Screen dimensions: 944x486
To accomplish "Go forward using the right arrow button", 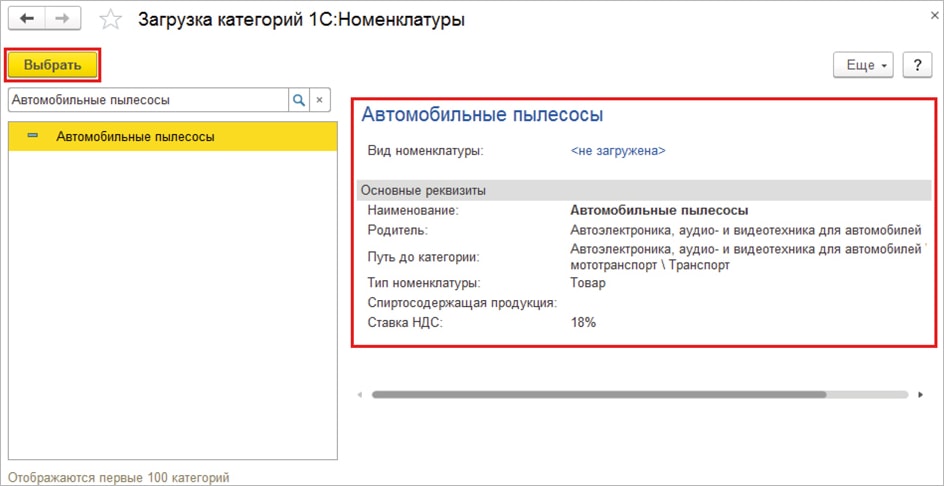I will [62, 19].
